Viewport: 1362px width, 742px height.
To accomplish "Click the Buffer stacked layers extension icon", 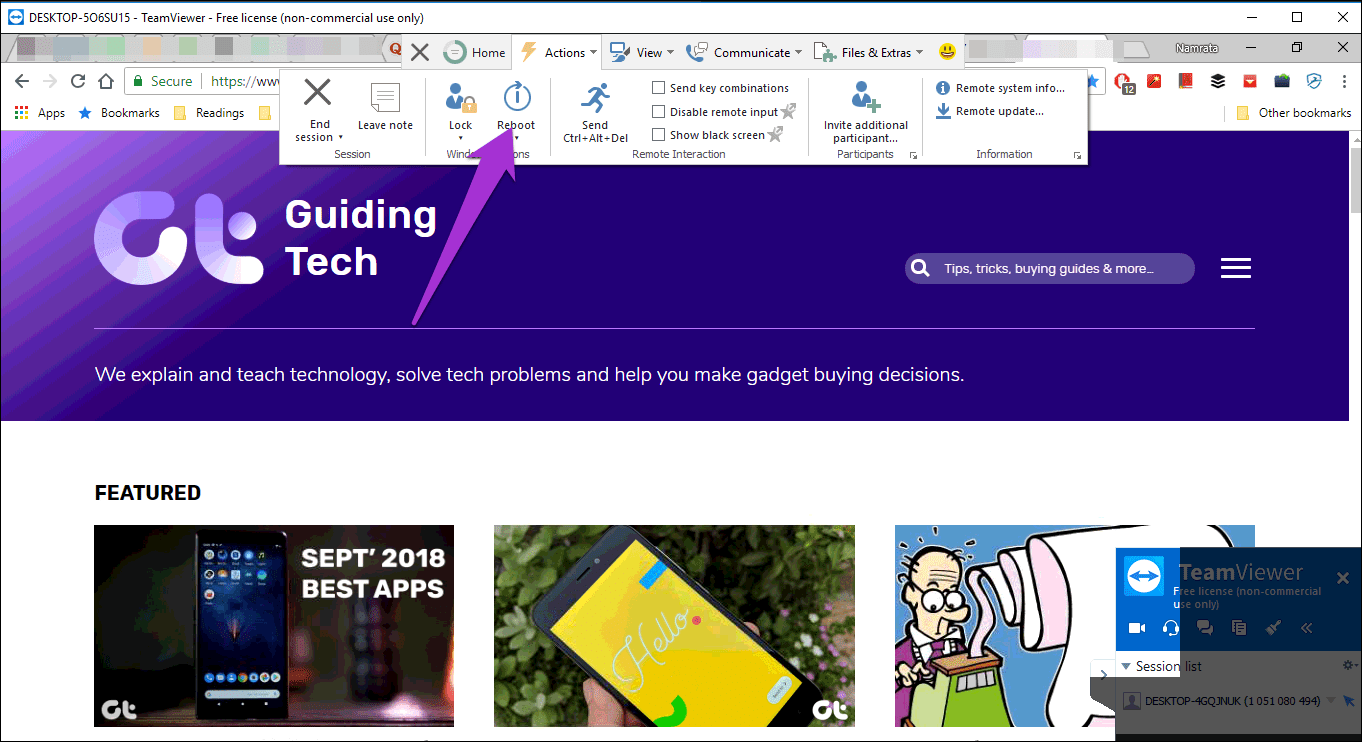I will (x=1218, y=81).
